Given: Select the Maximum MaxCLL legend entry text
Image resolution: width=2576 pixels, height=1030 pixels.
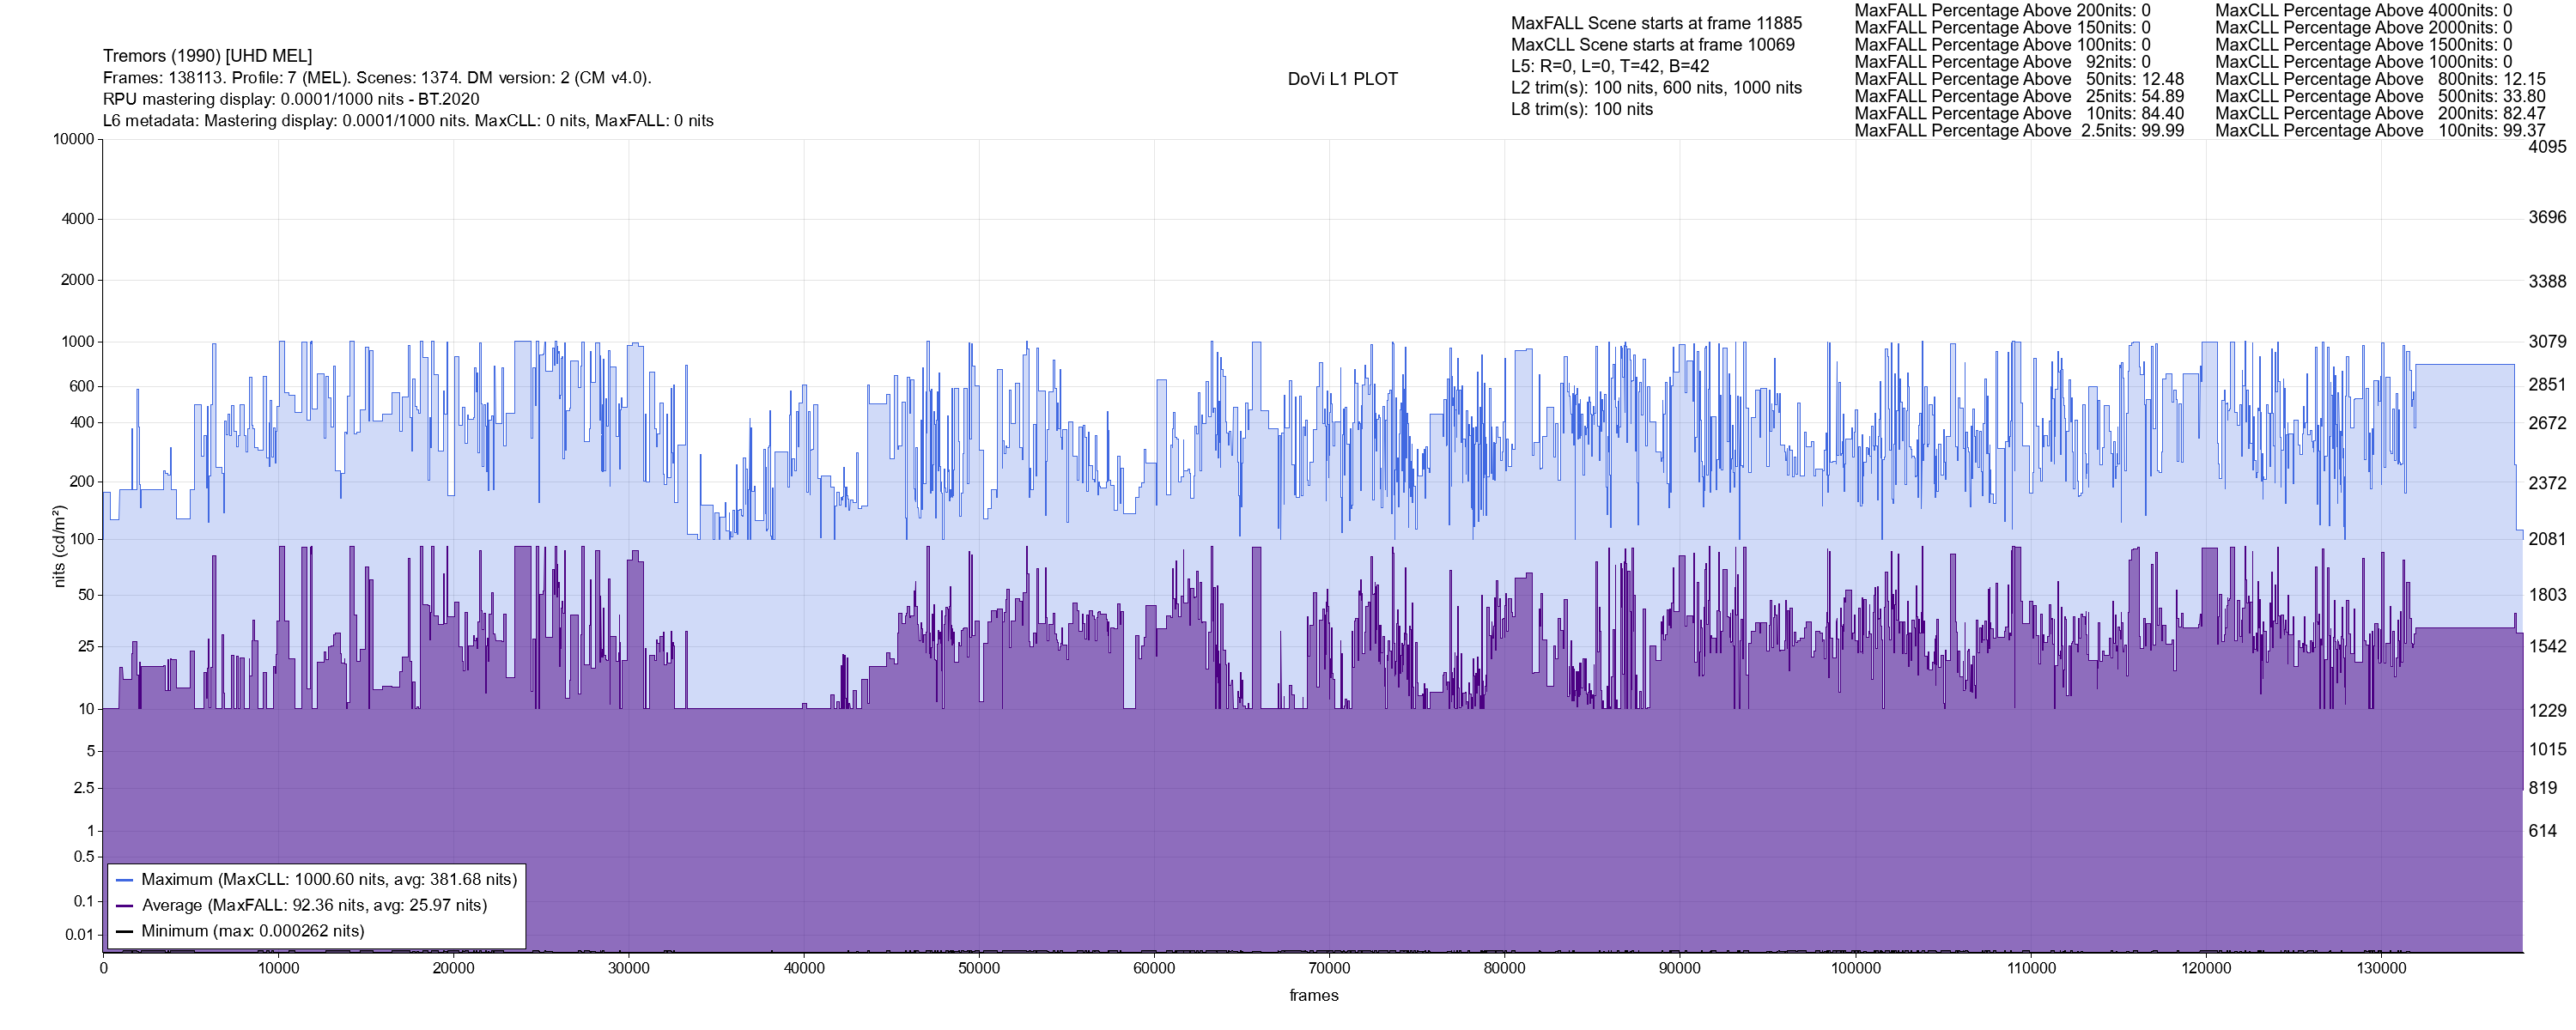Looking at the screenshot, I should (x=329, y=880).
